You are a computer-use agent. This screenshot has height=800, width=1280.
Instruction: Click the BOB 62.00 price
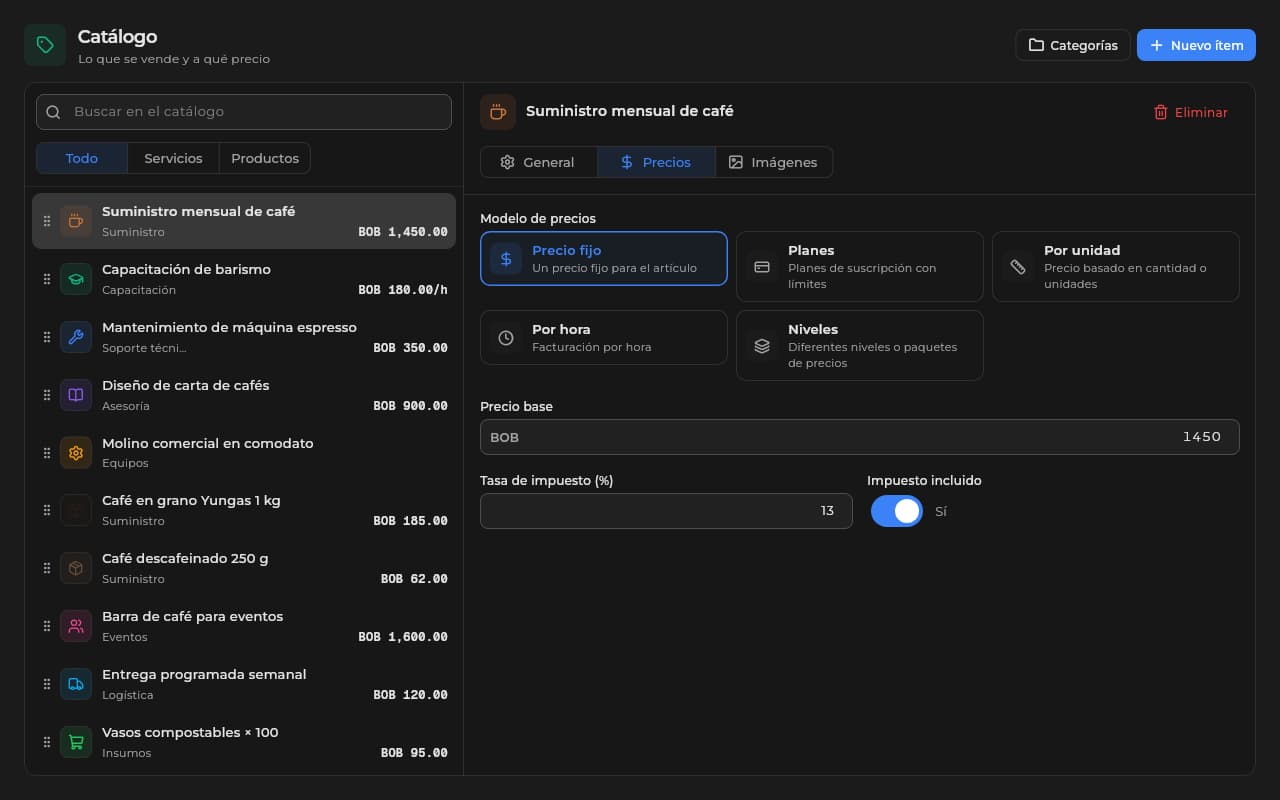(414, 579)
